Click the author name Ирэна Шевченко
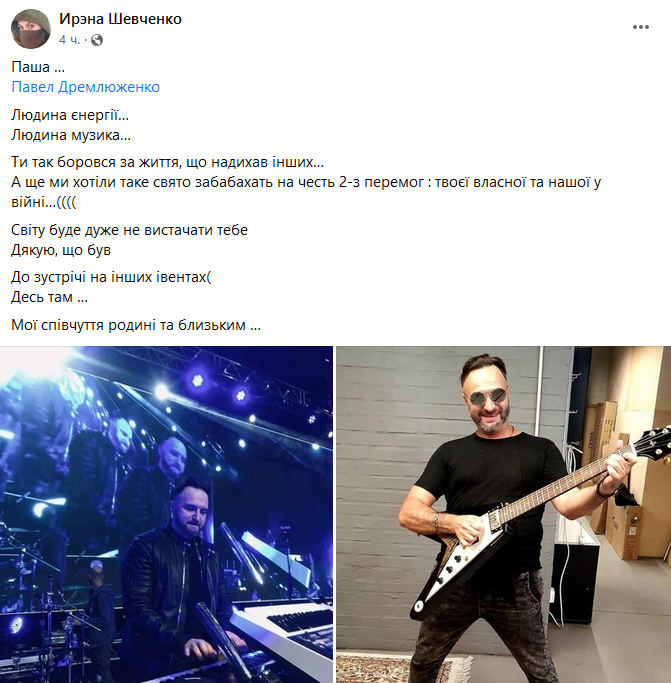This screenshot has width=671, height=683. coord(120,19)
